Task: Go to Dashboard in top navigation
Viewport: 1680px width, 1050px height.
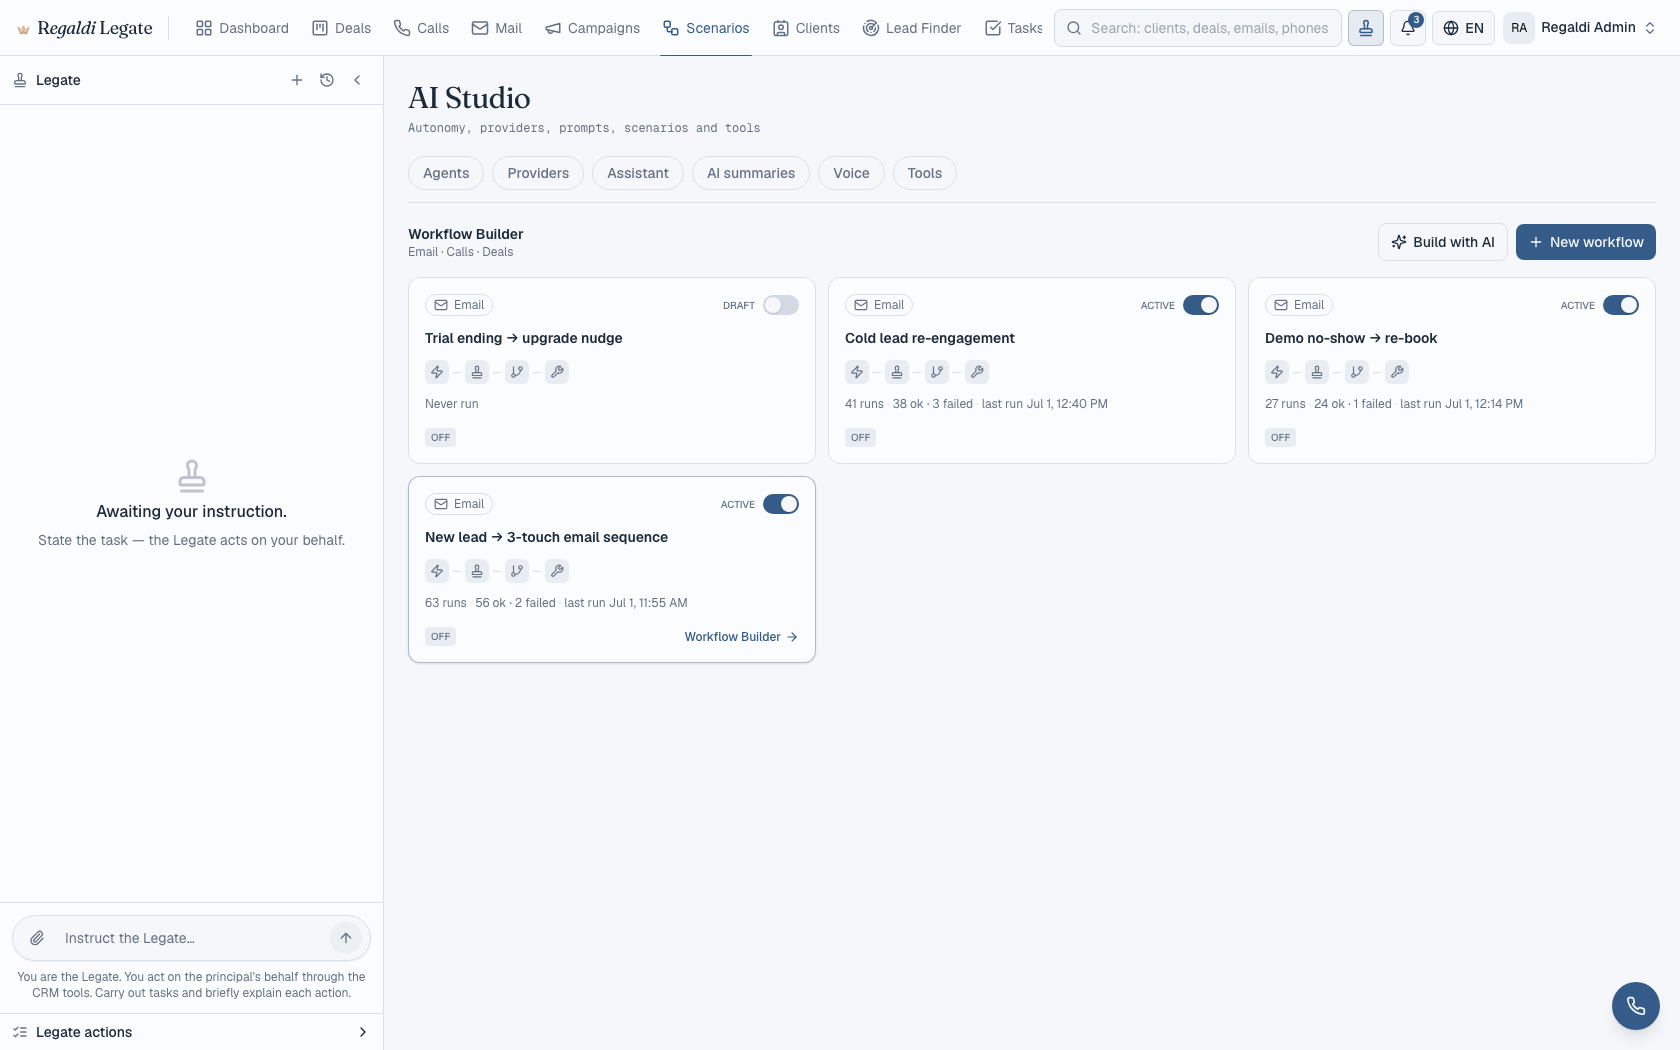Action: pyautogui.click(x=242, y=28)
